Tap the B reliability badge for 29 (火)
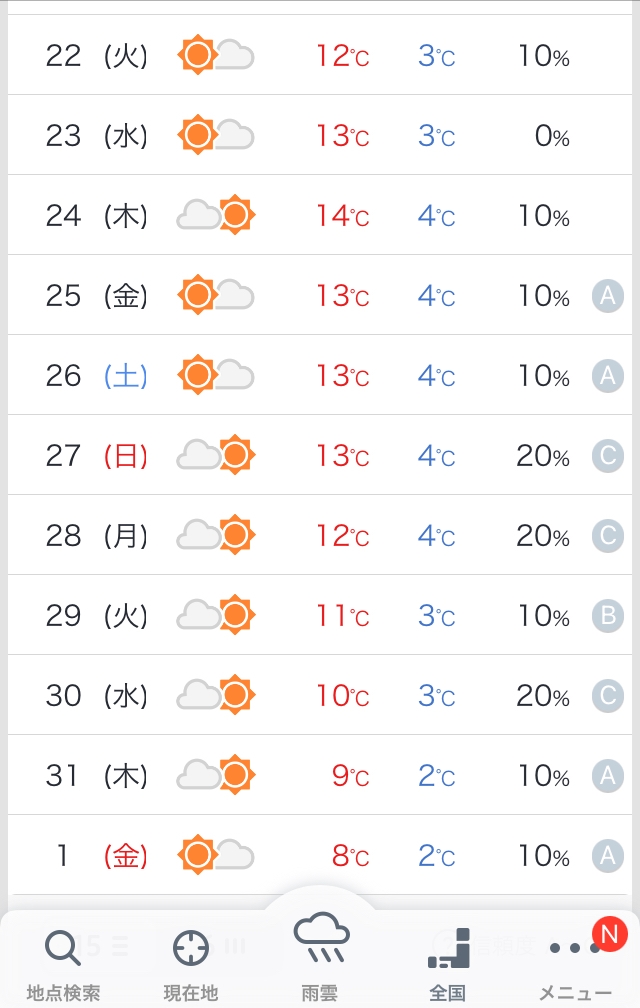The height and width of the screenshot is (1008, 640). click(x=608, y=616)
